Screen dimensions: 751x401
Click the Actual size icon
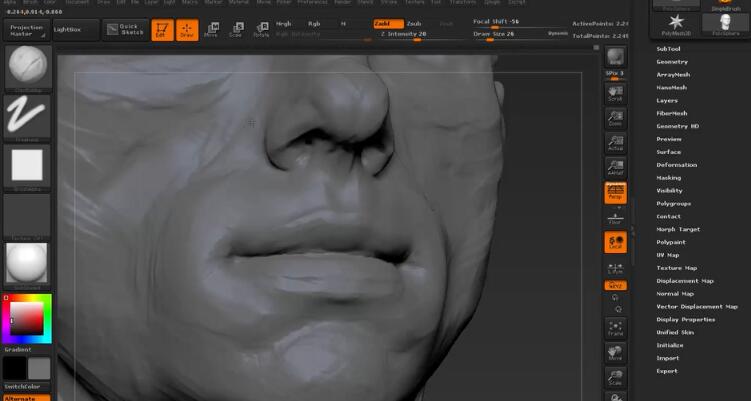click(x=615, y=143)
